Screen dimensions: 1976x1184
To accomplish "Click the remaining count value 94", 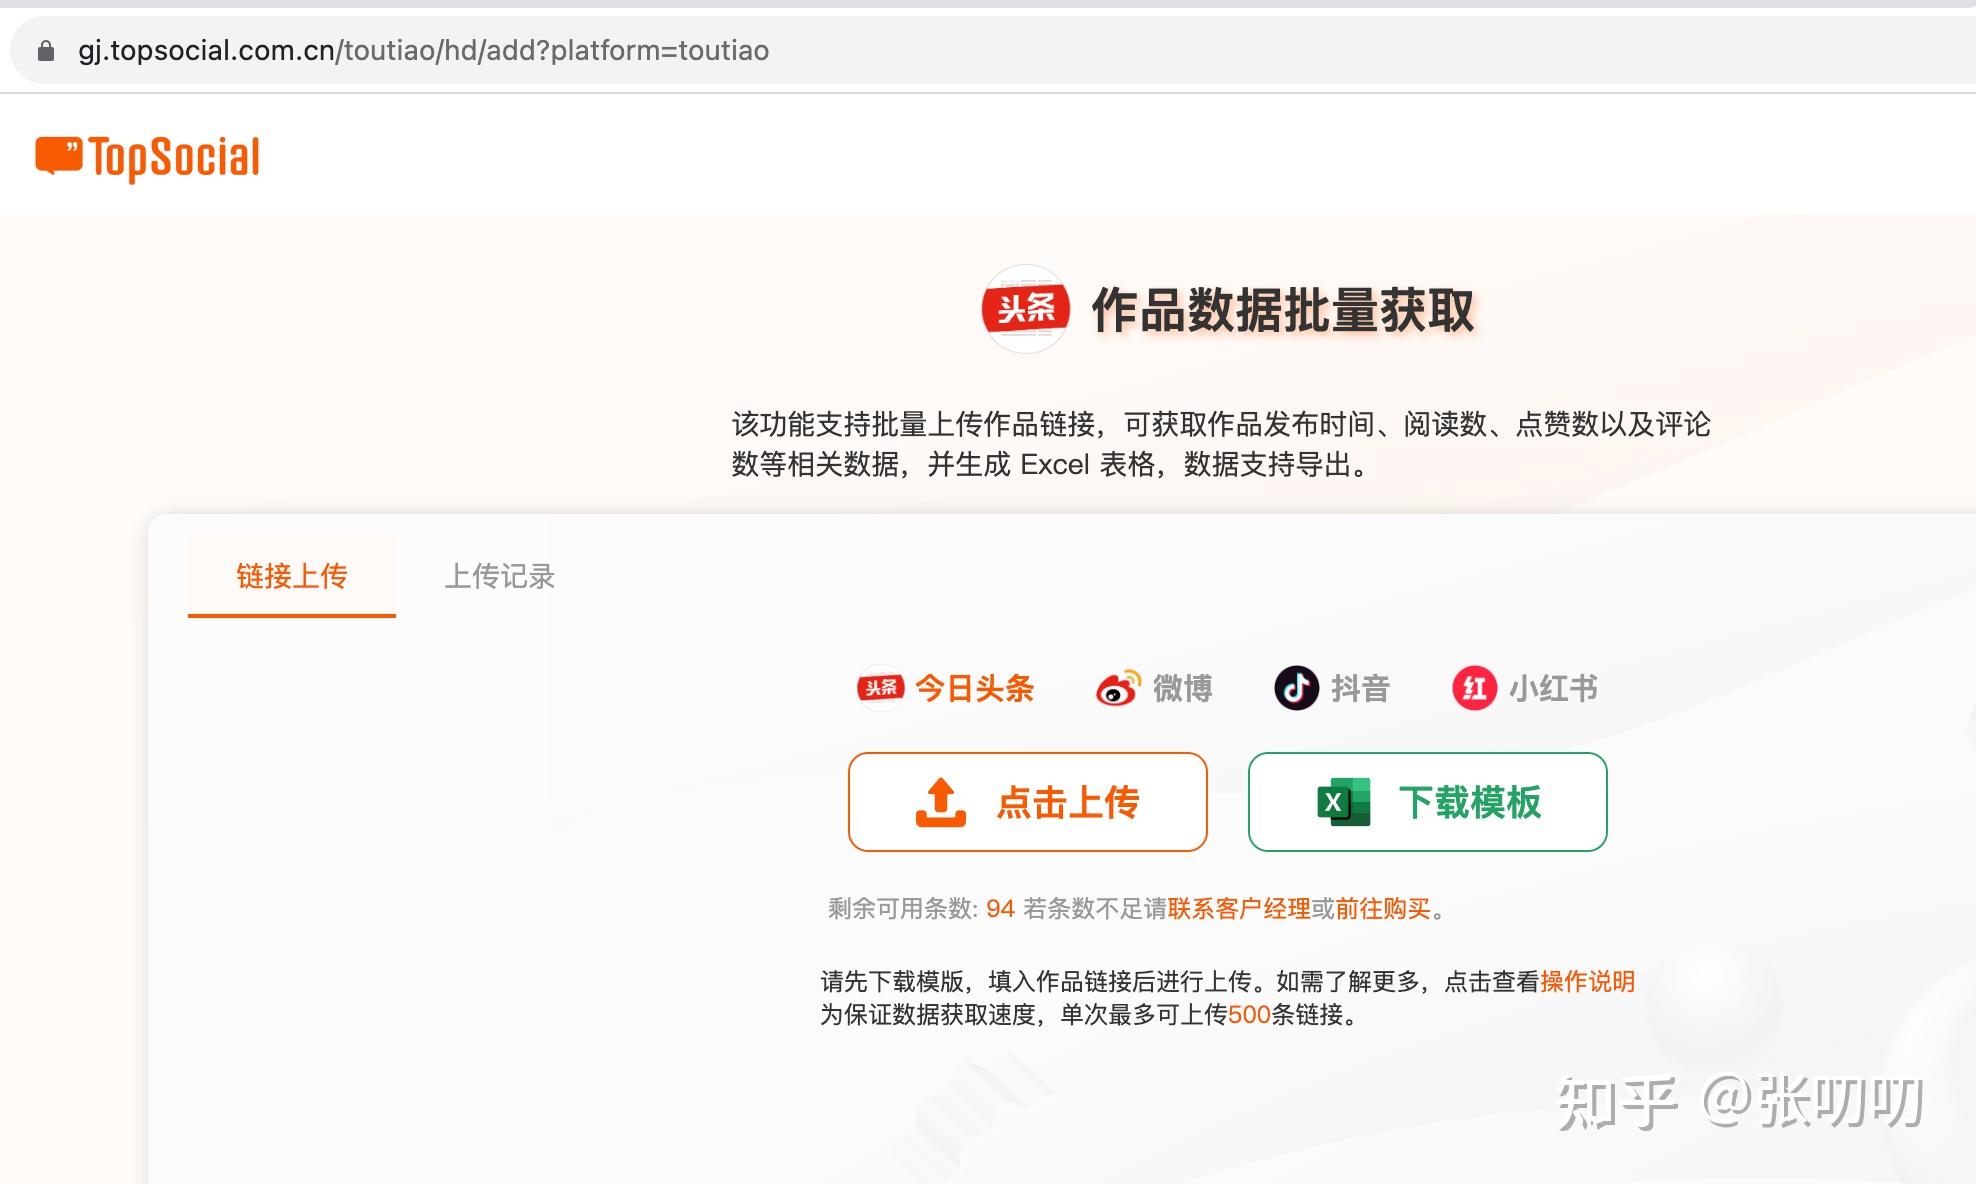I will pyautogui.click(x=1000, y=908).
